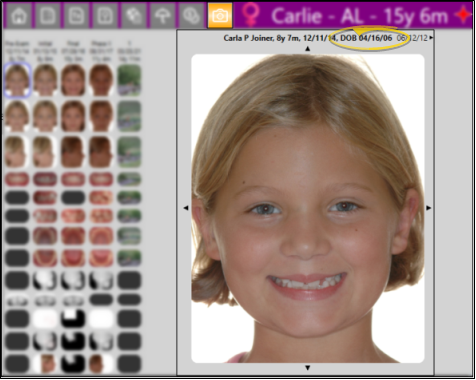Select Initial column ceph x-ray thumbnail
Image resolution: width=476 pixels, height=380 pixels.
coord(45,280)
